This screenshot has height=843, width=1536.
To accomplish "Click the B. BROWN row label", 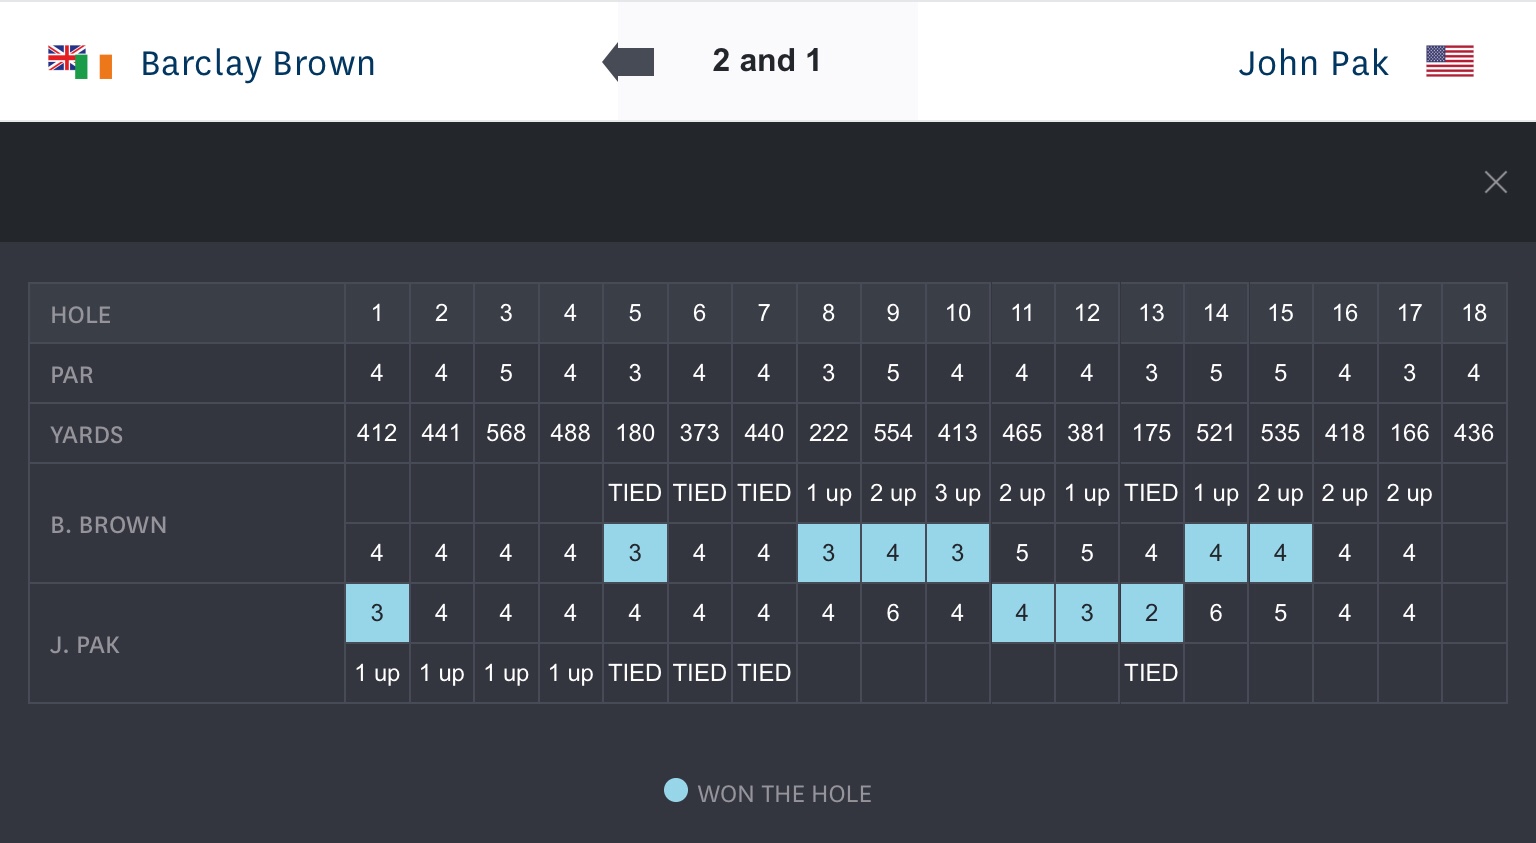I will pyautogui.click(x=109, y=525).
